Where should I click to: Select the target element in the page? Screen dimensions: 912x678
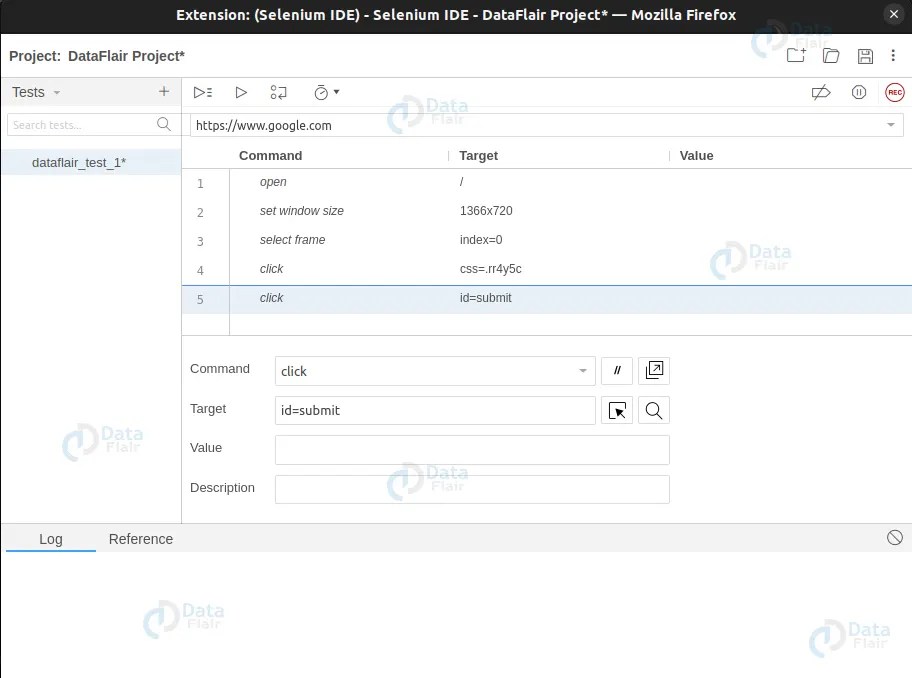(x=617, y=410)
